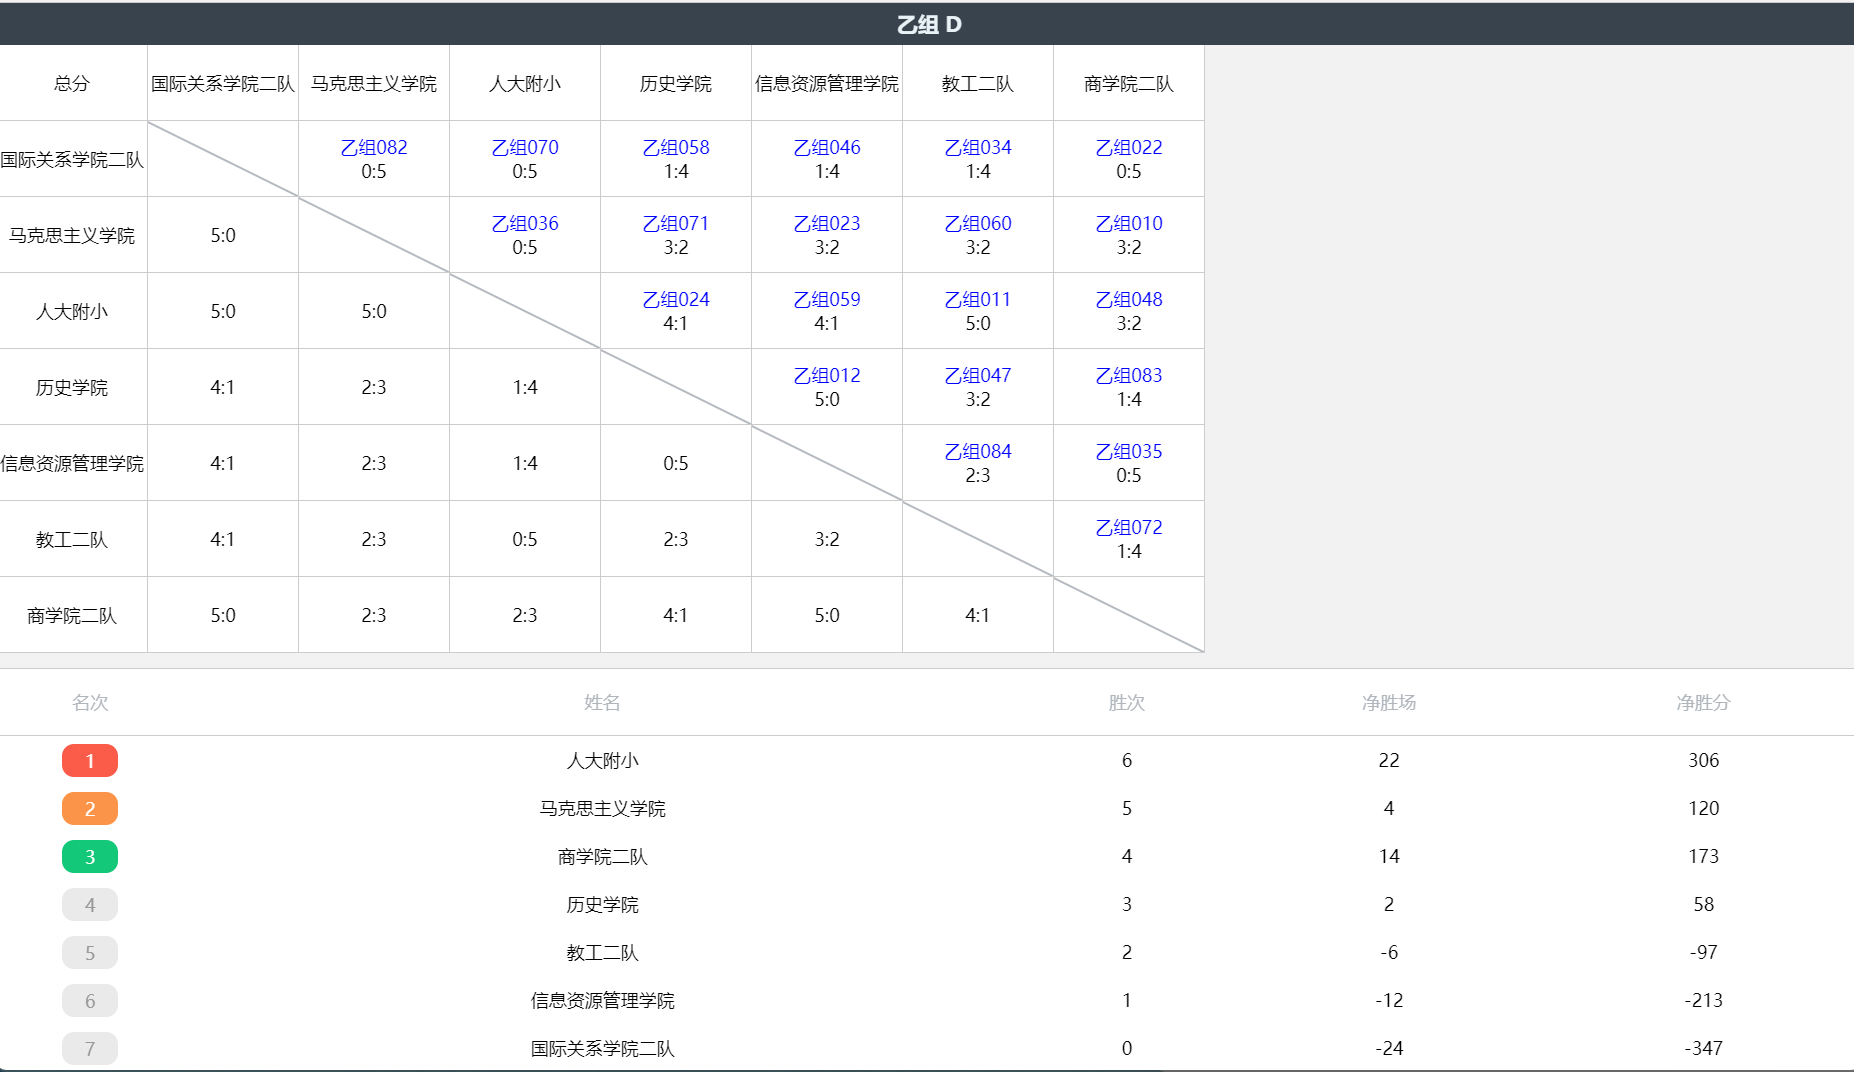The height and width of the screenshot is (1072, 1854).
Task: Open match link 乙组058
Action: [676, 147]
